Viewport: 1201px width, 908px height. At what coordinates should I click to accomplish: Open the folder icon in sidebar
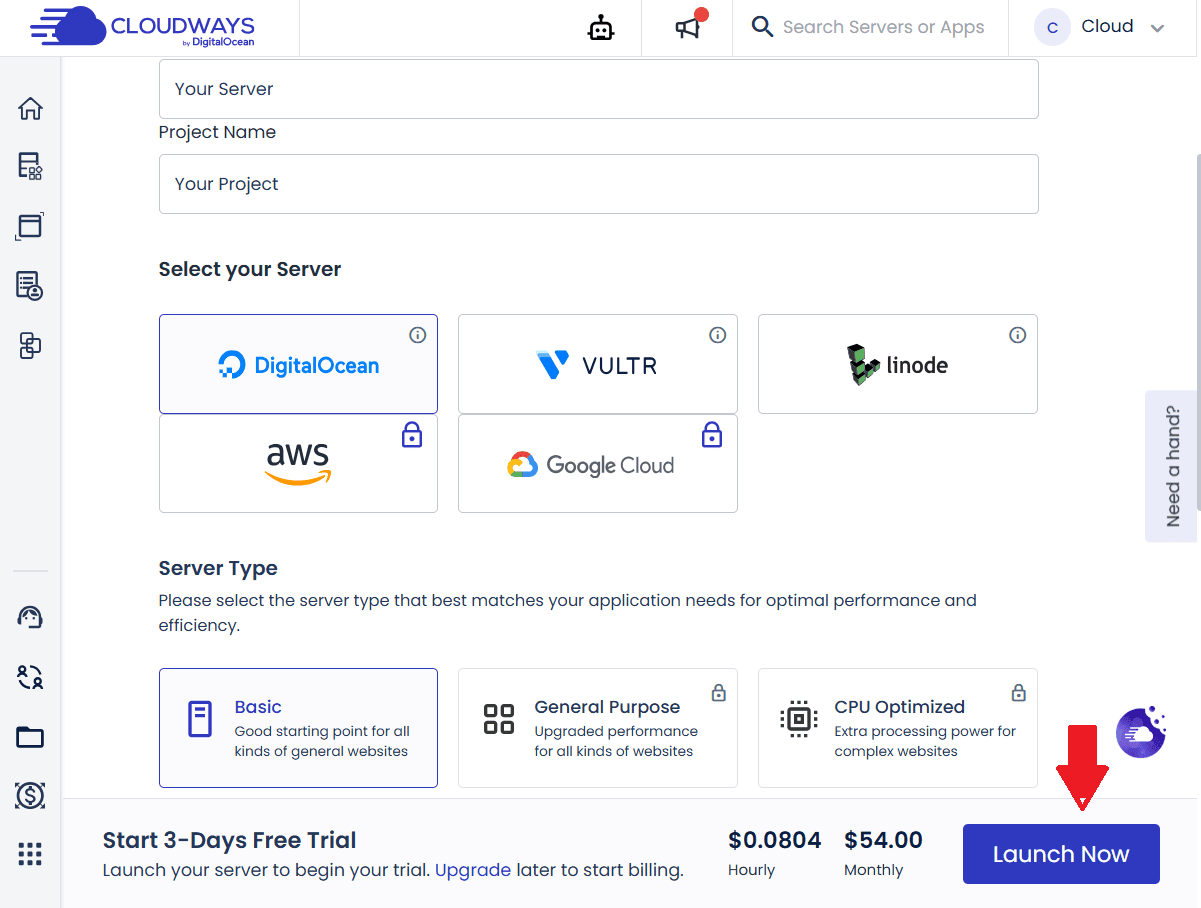[x=30, y=738]
